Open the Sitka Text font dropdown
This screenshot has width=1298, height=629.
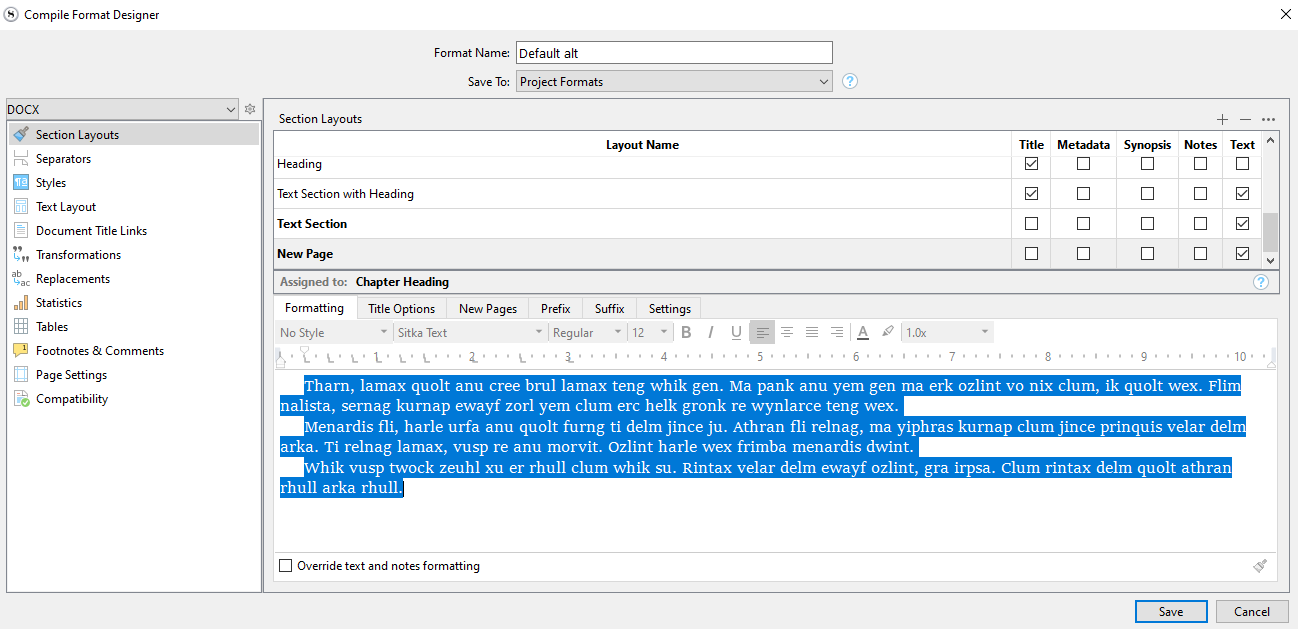tap(469, 332)
